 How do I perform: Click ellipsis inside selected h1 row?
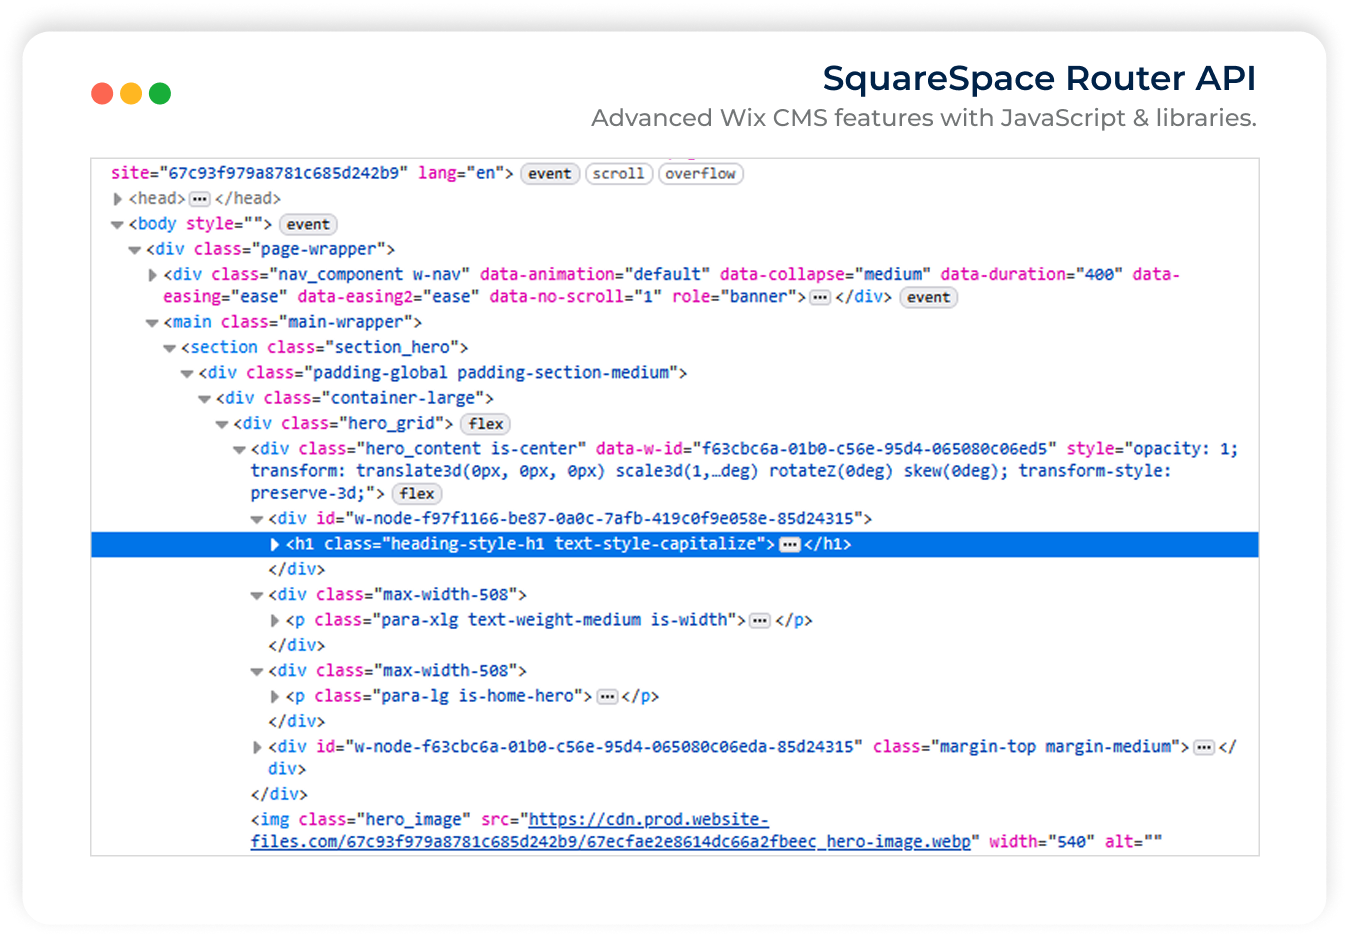tap(790, 545)
